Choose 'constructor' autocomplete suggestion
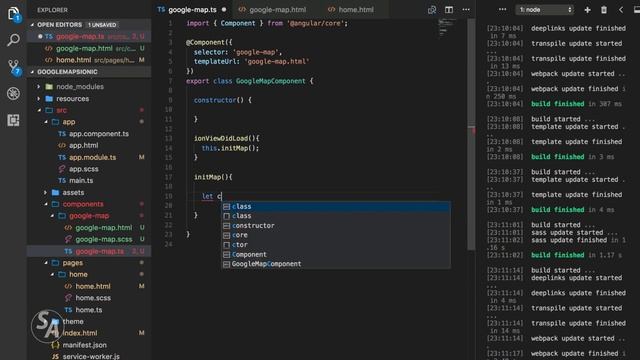 pyautogui.click(x=336, y=226)
